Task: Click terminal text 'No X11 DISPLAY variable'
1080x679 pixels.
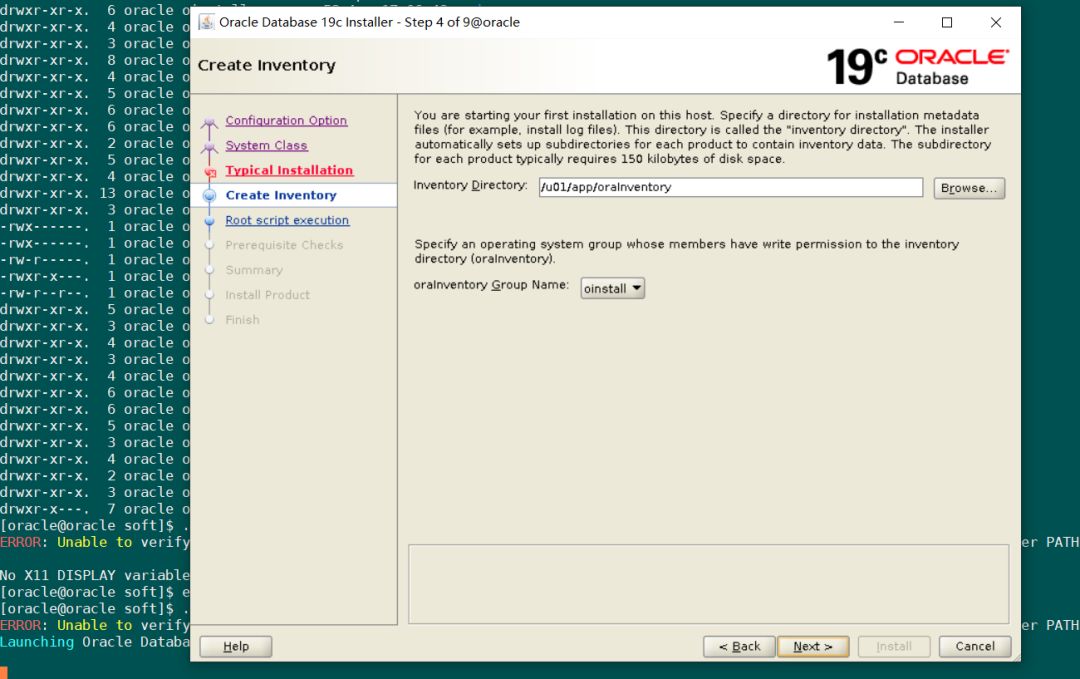Action: point(95,575)
